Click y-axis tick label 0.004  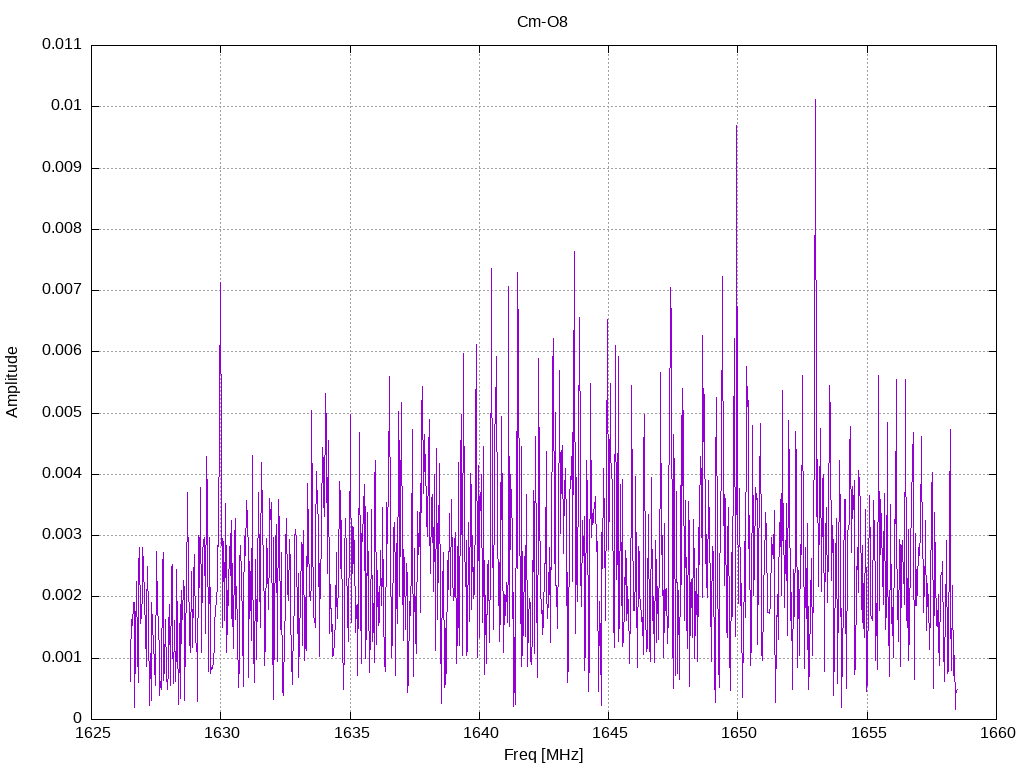62,473
